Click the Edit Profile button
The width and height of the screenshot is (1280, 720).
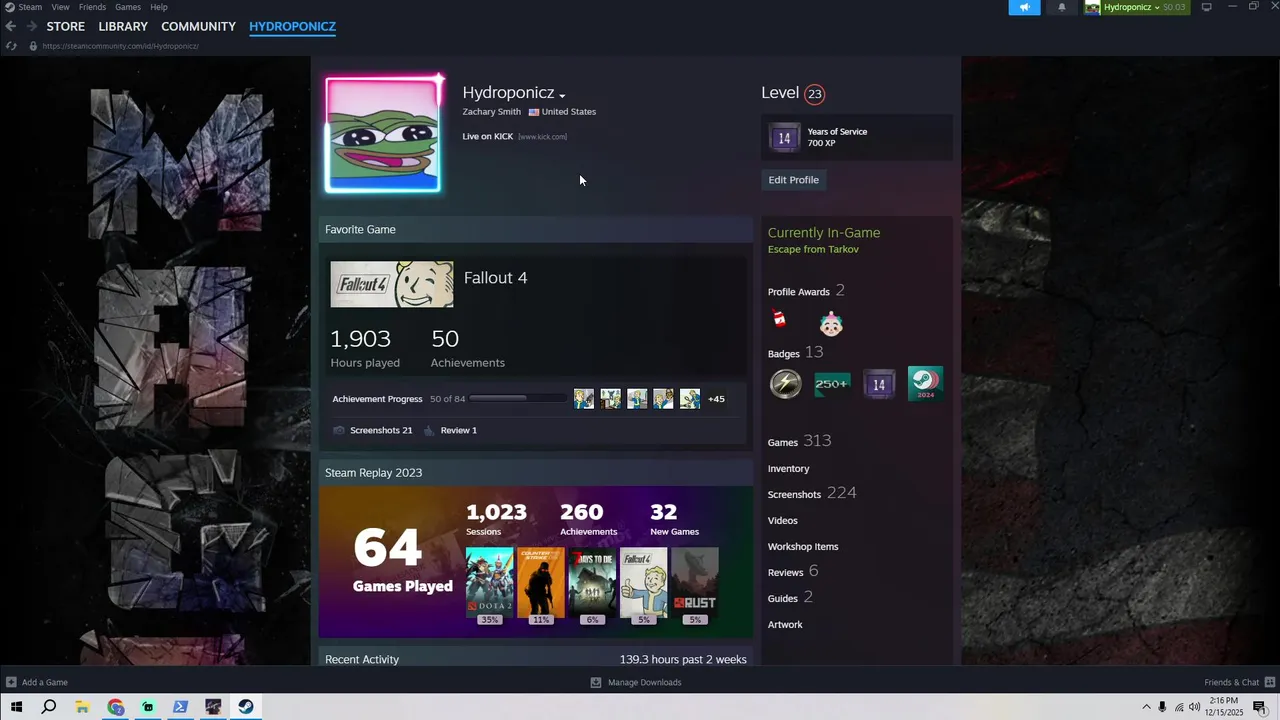794,180
